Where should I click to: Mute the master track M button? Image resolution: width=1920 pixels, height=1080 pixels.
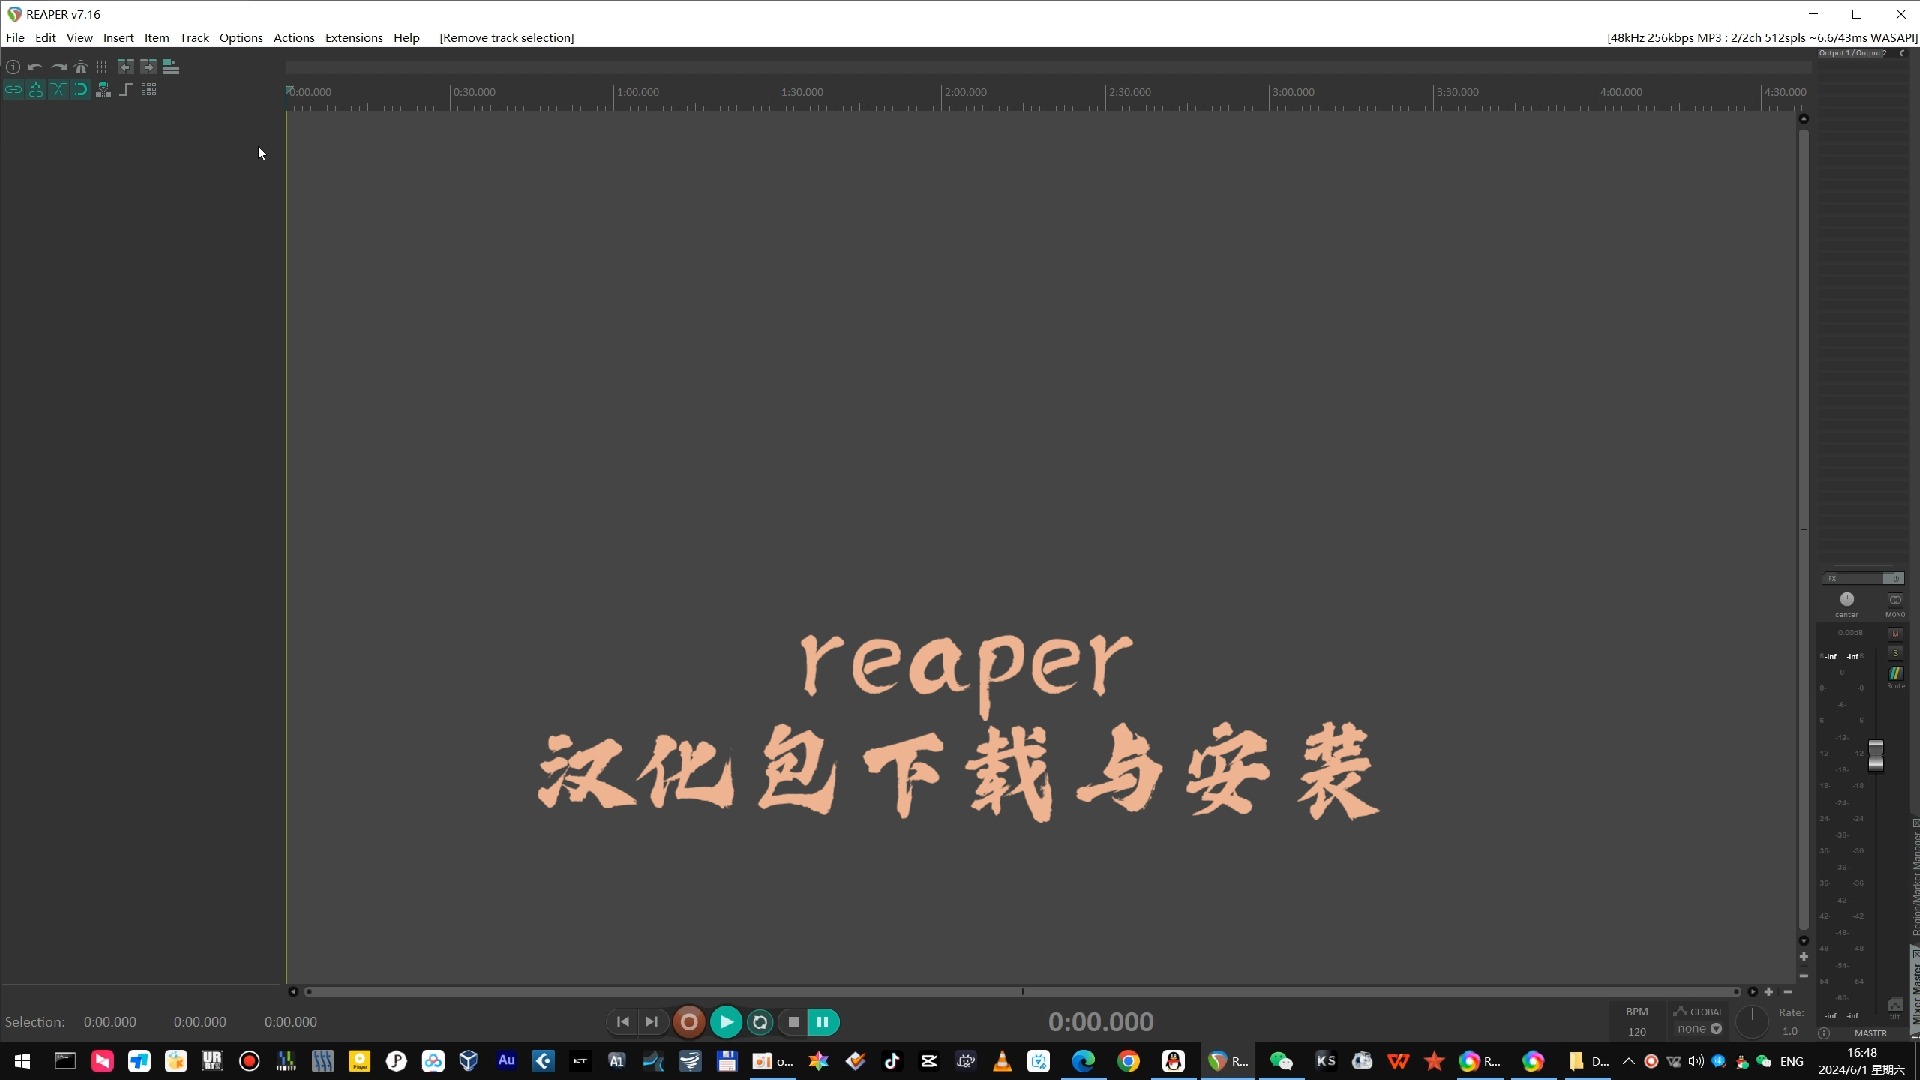coord(1895,633)
